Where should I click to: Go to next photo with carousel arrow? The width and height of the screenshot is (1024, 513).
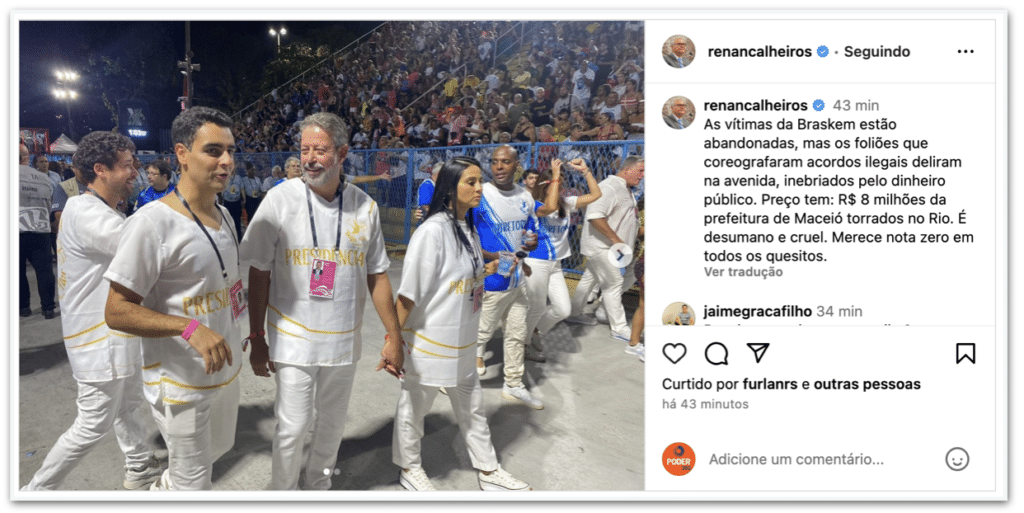click(x=620, y=256)
